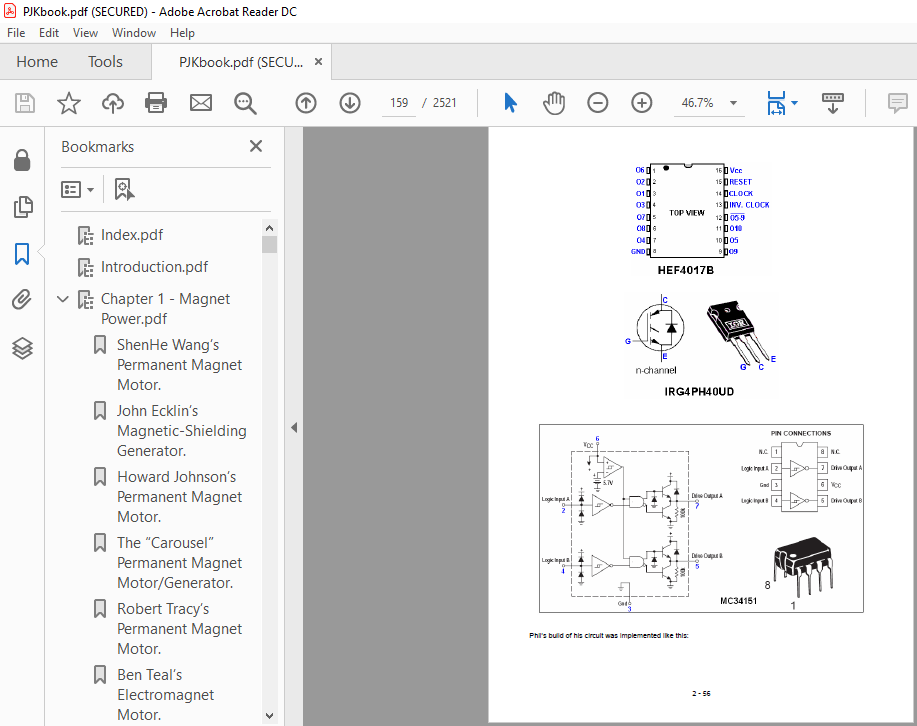Click the MC34151 circuit diagram
This screenshot has width=917, height=726.
click(x=701, y=518)
